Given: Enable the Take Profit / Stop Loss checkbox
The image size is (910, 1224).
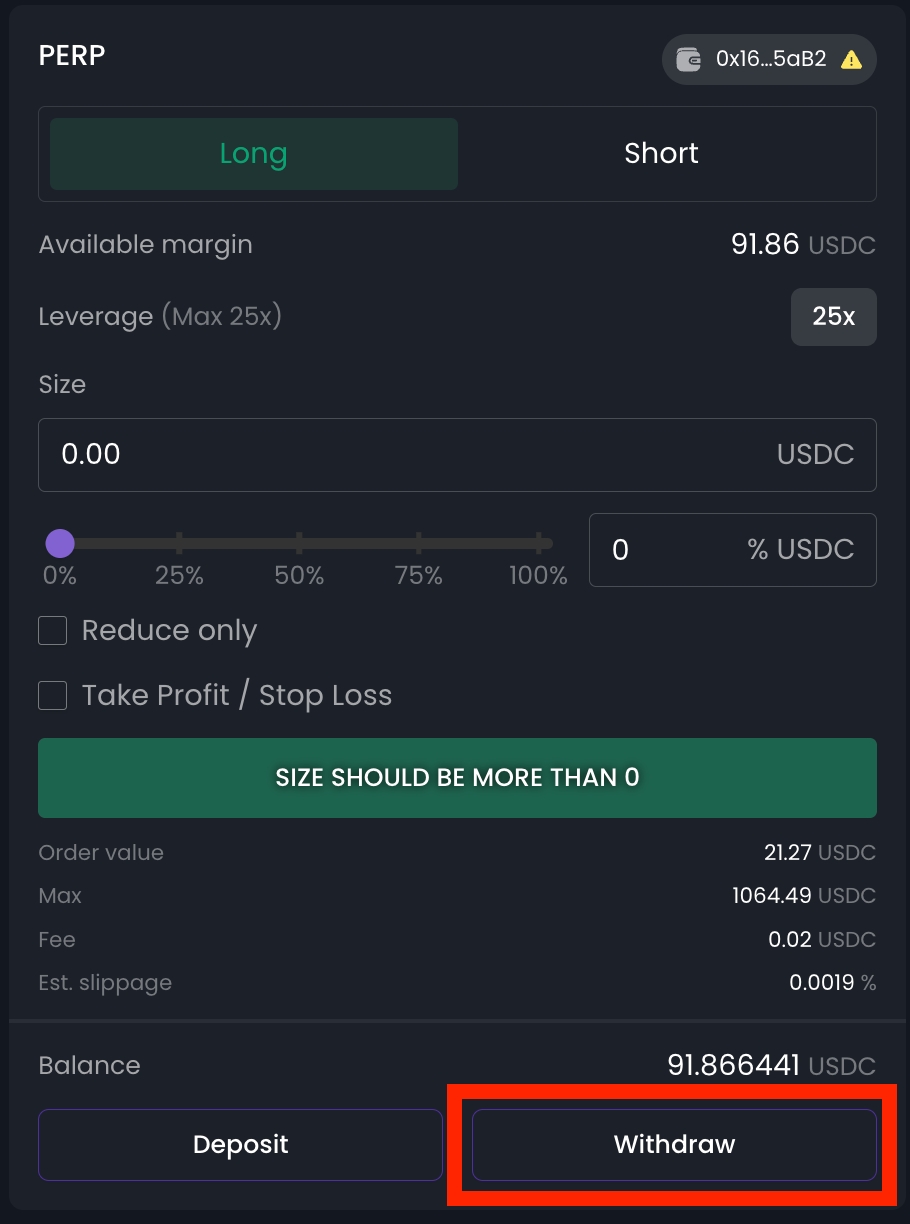Looking at the screenshot, I should point(53,695).
